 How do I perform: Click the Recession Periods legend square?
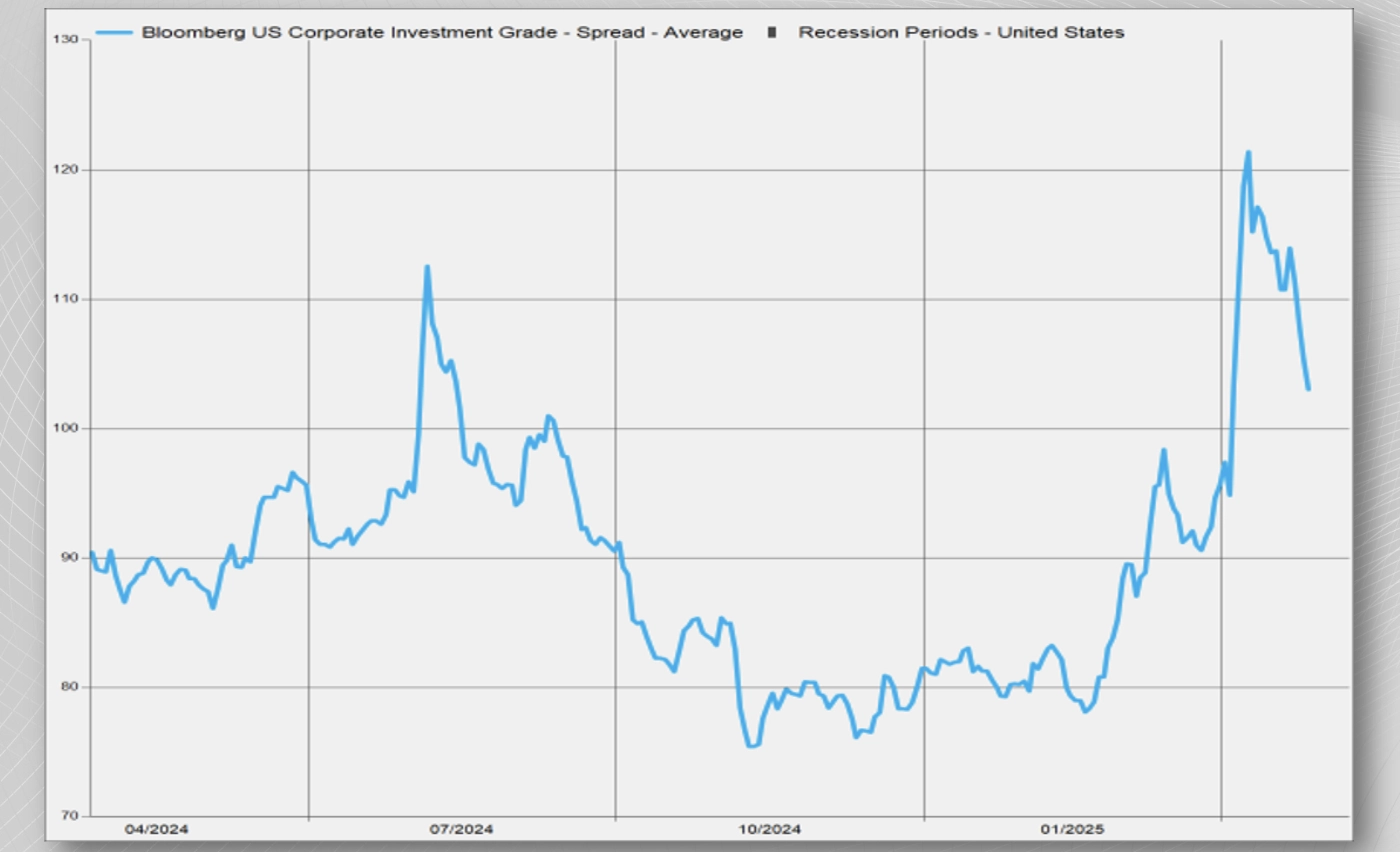771,32
